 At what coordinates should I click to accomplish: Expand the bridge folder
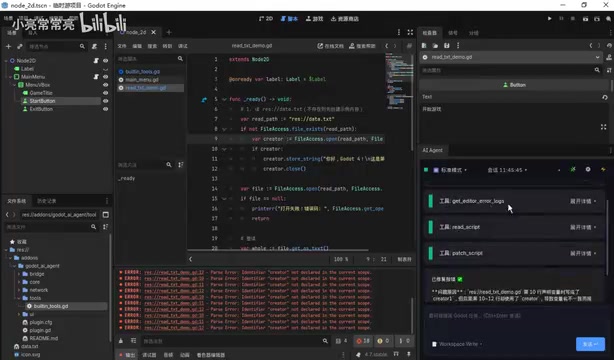pyautogui.click(x=19, y=274)
